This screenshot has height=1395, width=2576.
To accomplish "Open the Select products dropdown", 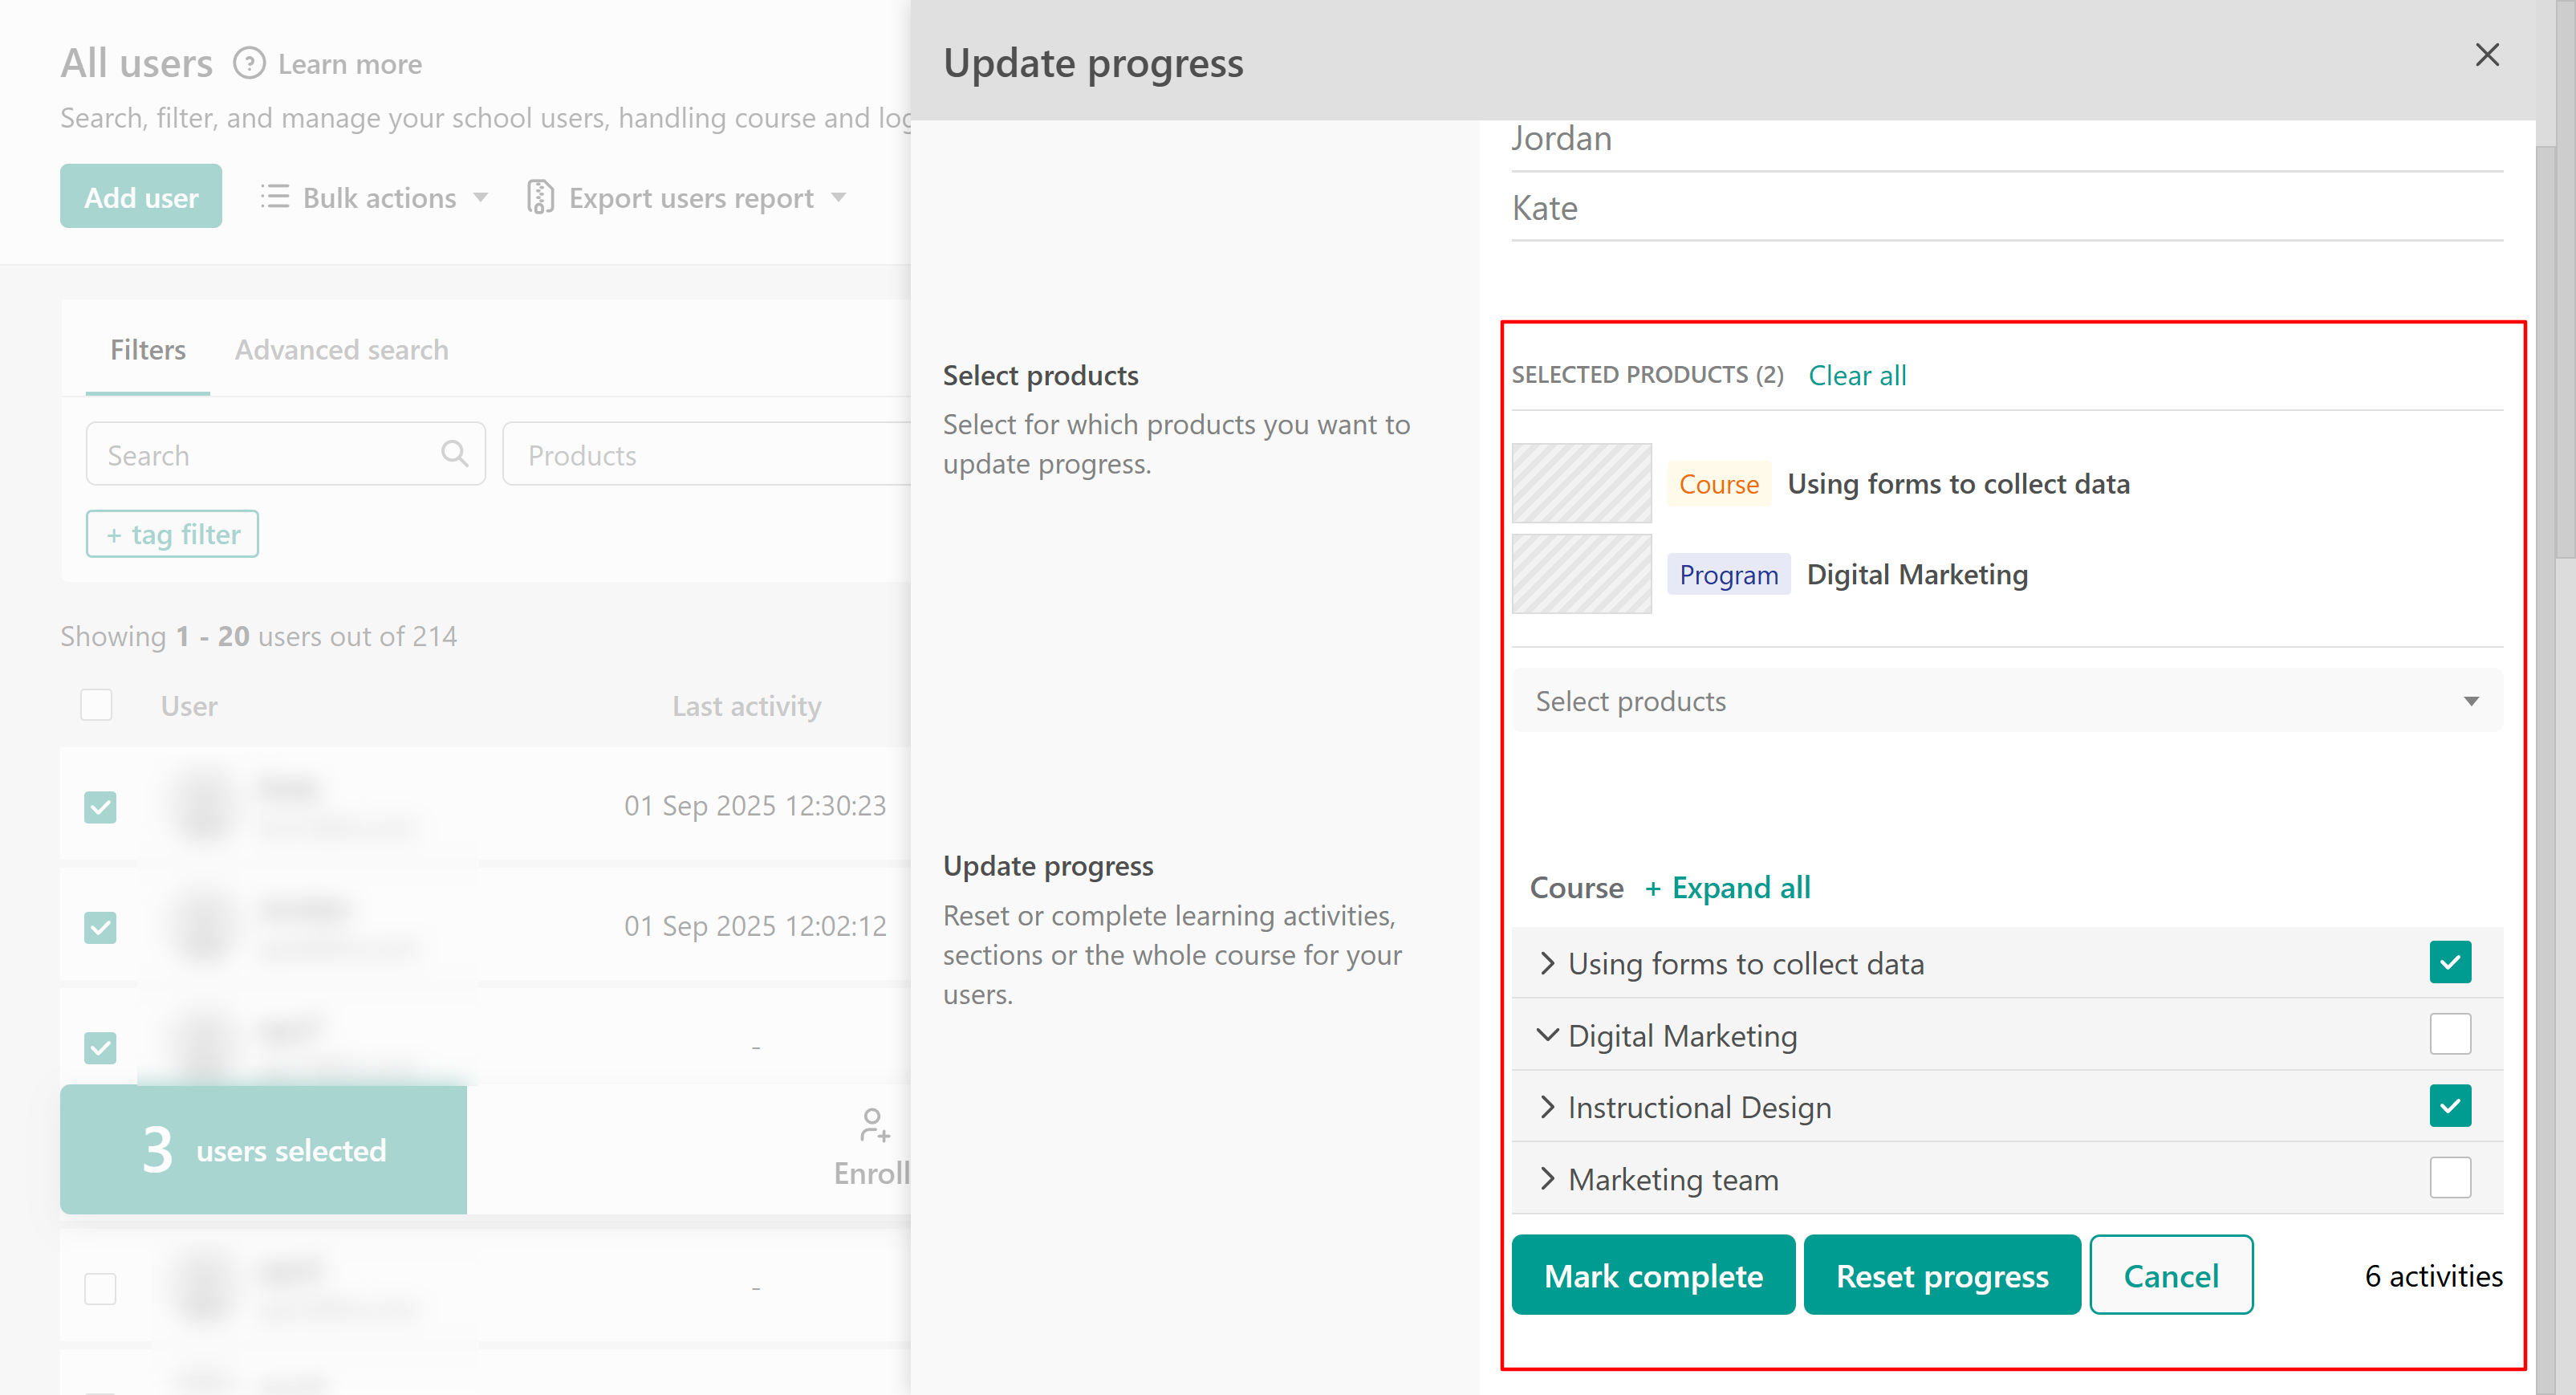I will [2006, 701].
